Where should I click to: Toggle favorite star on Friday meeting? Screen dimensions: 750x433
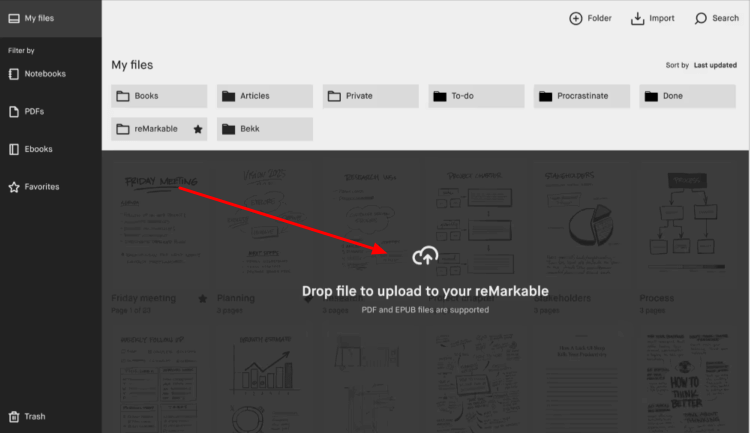pos(202,299)
